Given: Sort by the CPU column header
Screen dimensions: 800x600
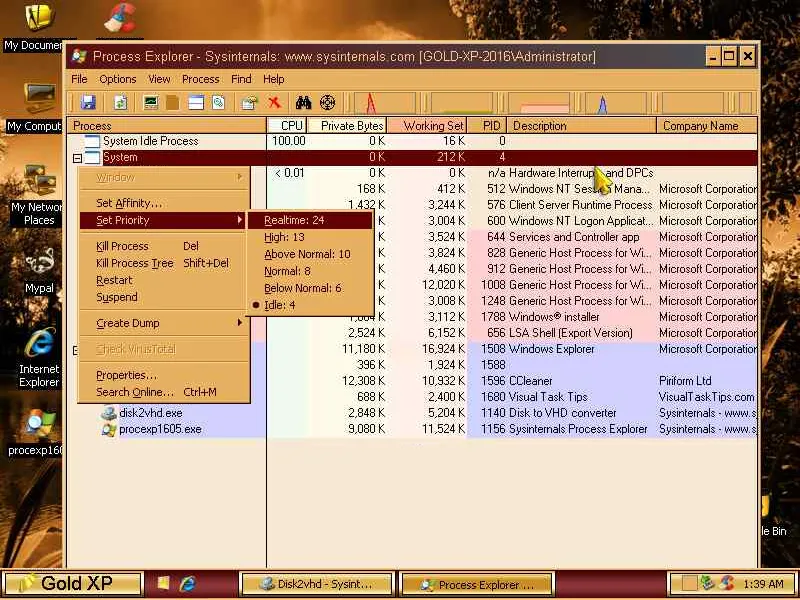Looking at the screenshot, I should coord(286,126).
